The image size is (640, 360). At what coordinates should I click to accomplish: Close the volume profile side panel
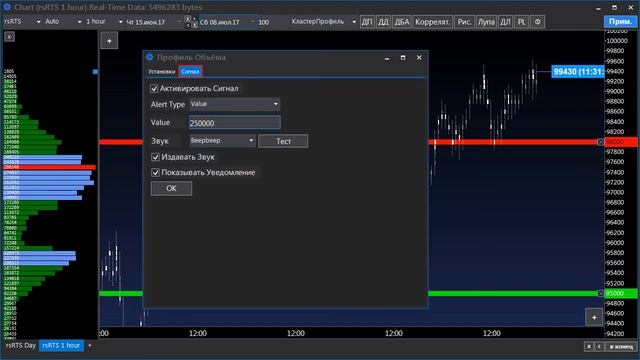coord(9,37)
